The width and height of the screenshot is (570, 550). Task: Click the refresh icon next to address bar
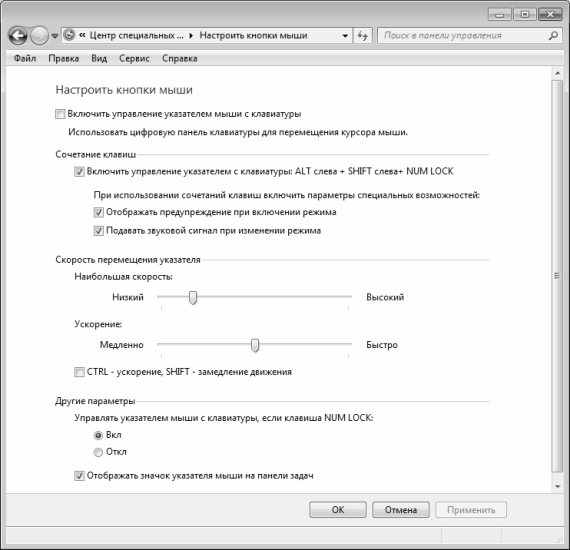point(362,36)
